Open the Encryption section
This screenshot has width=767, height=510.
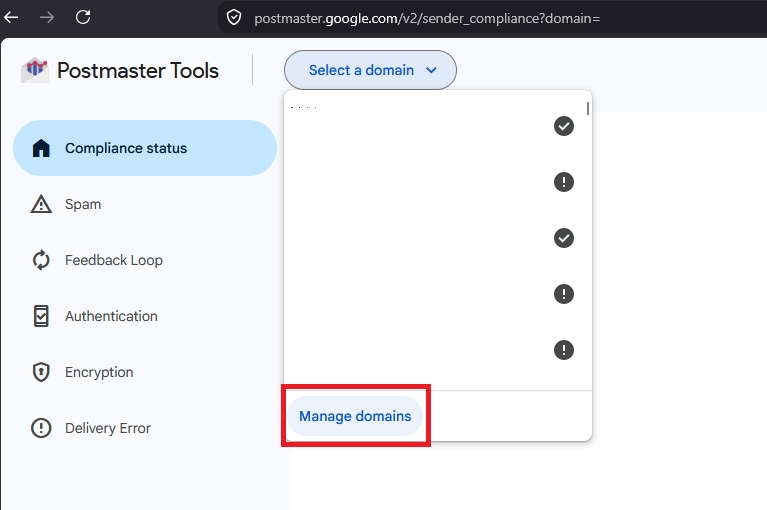coord(145,372)
